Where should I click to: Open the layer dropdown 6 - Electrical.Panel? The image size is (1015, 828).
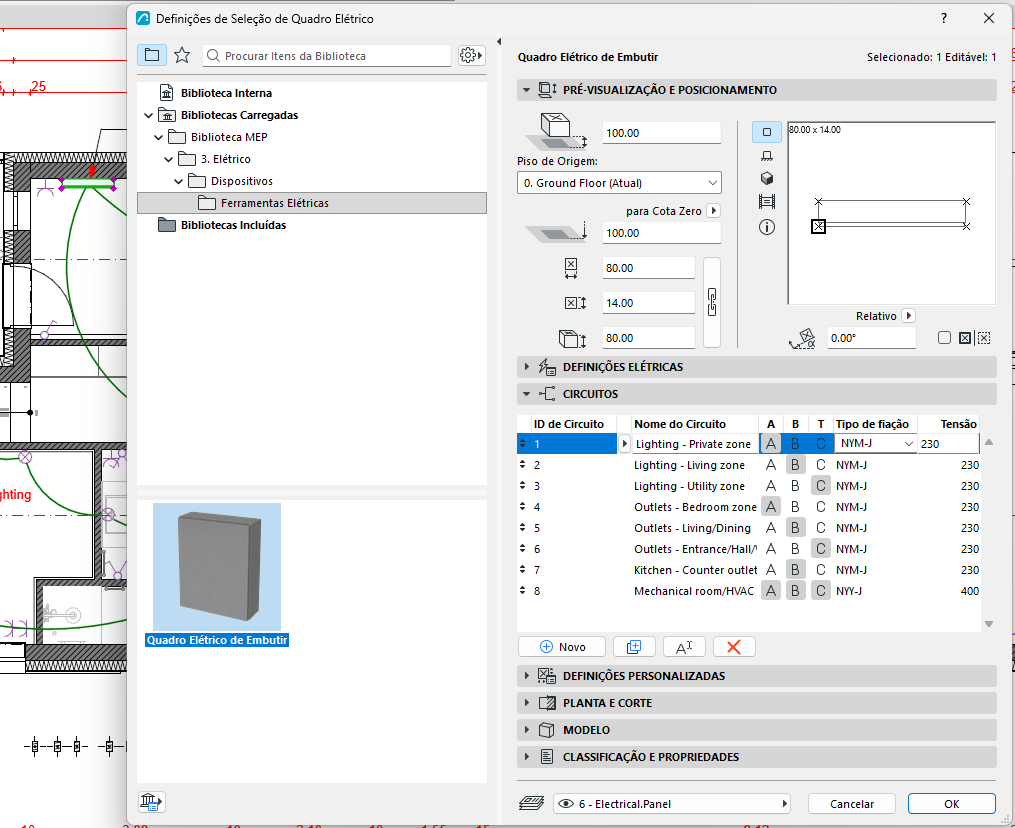coord(672,803)
